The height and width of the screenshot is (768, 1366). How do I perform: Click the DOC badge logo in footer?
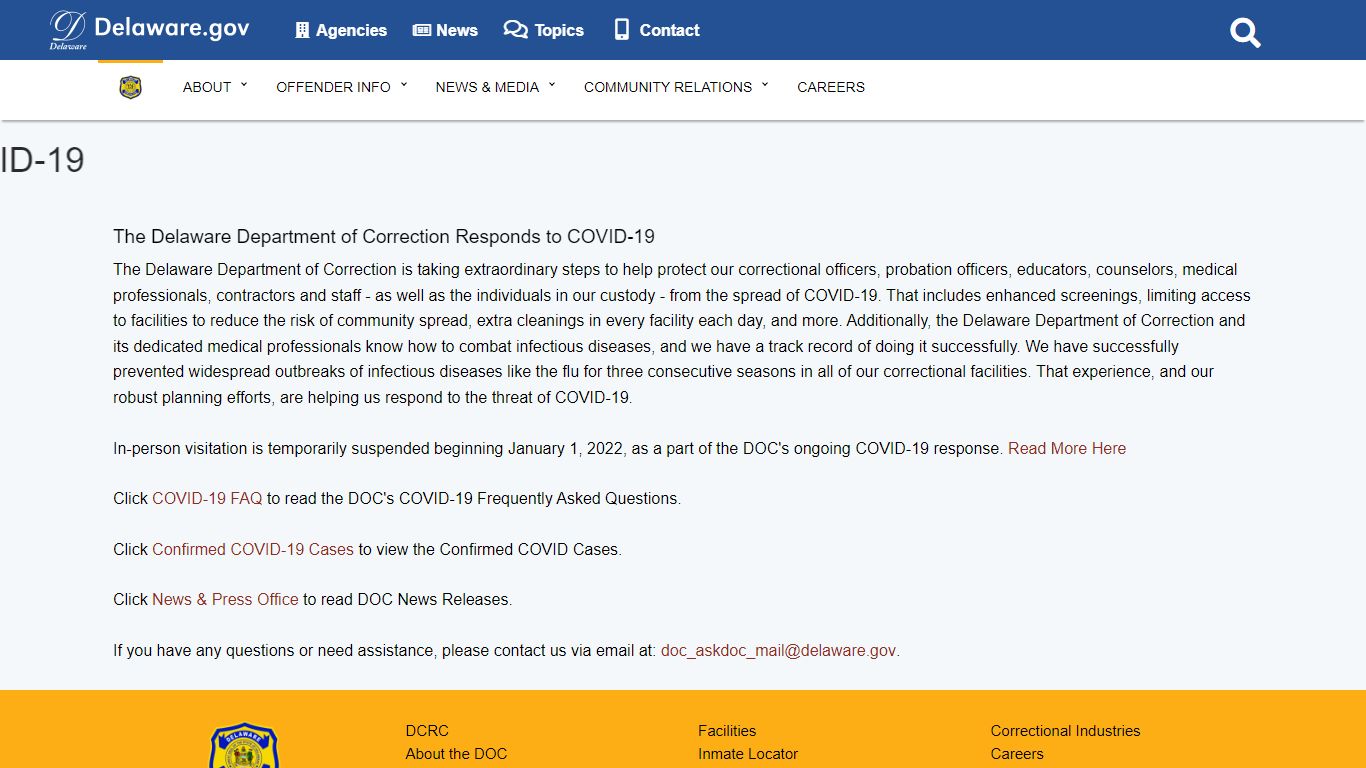tap(244, 746)
